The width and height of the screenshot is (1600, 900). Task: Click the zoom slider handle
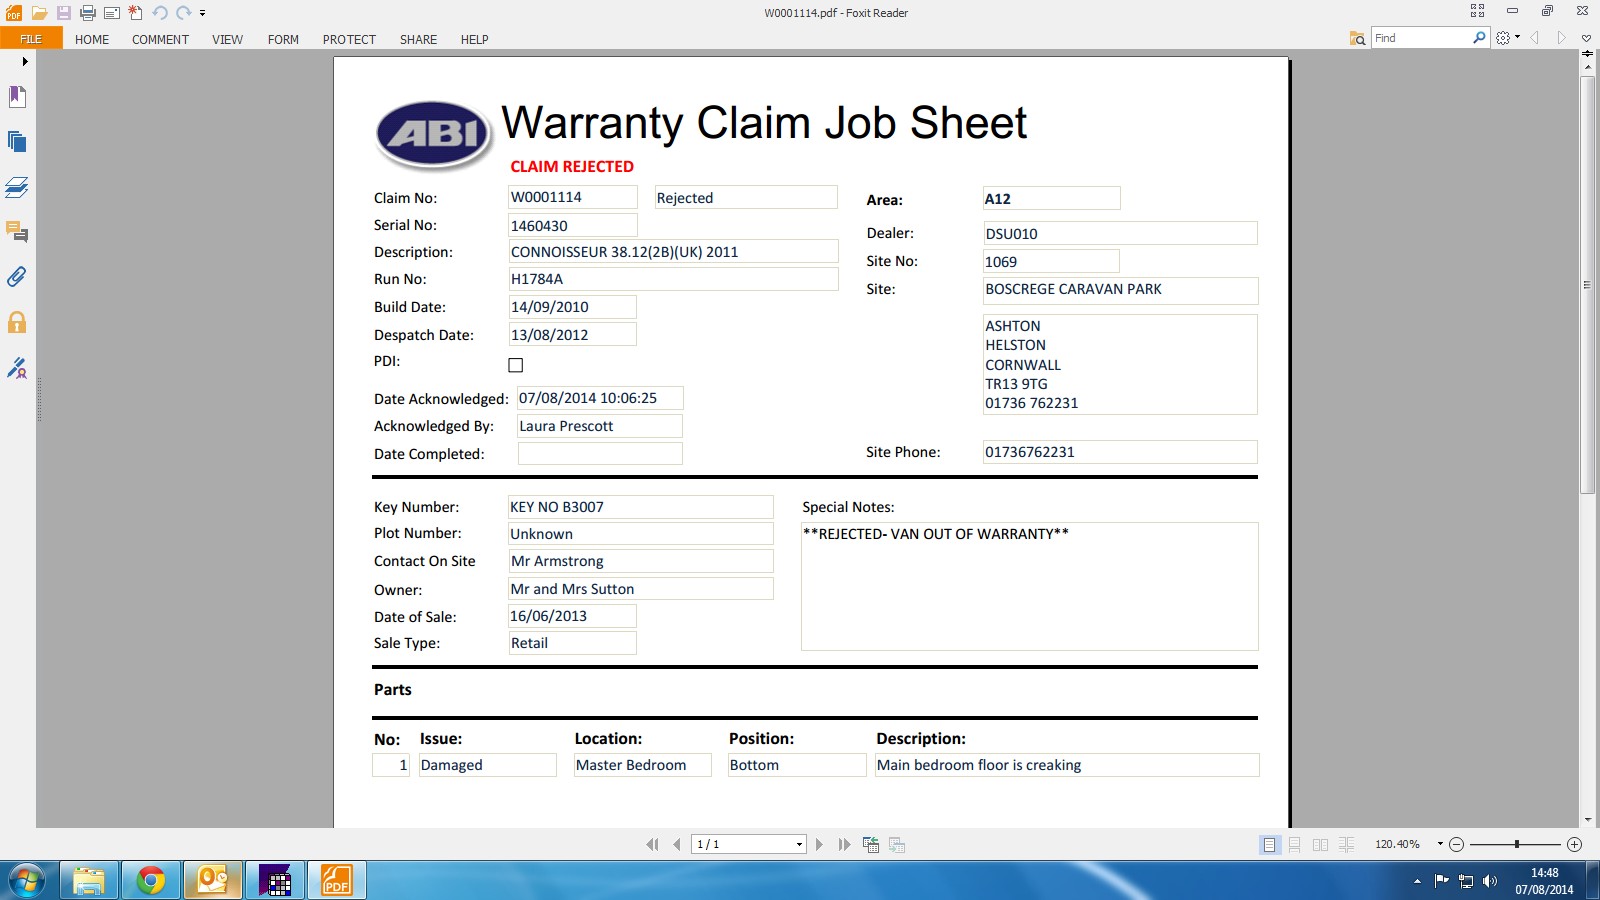pyautogui.click(x=1517, y=845)
